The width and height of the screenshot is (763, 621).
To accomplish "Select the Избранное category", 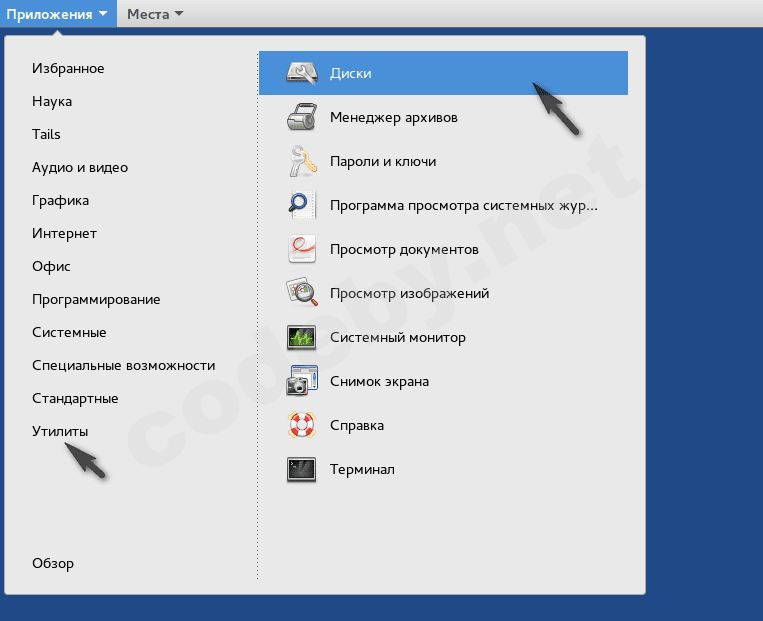I will (68, 69).
